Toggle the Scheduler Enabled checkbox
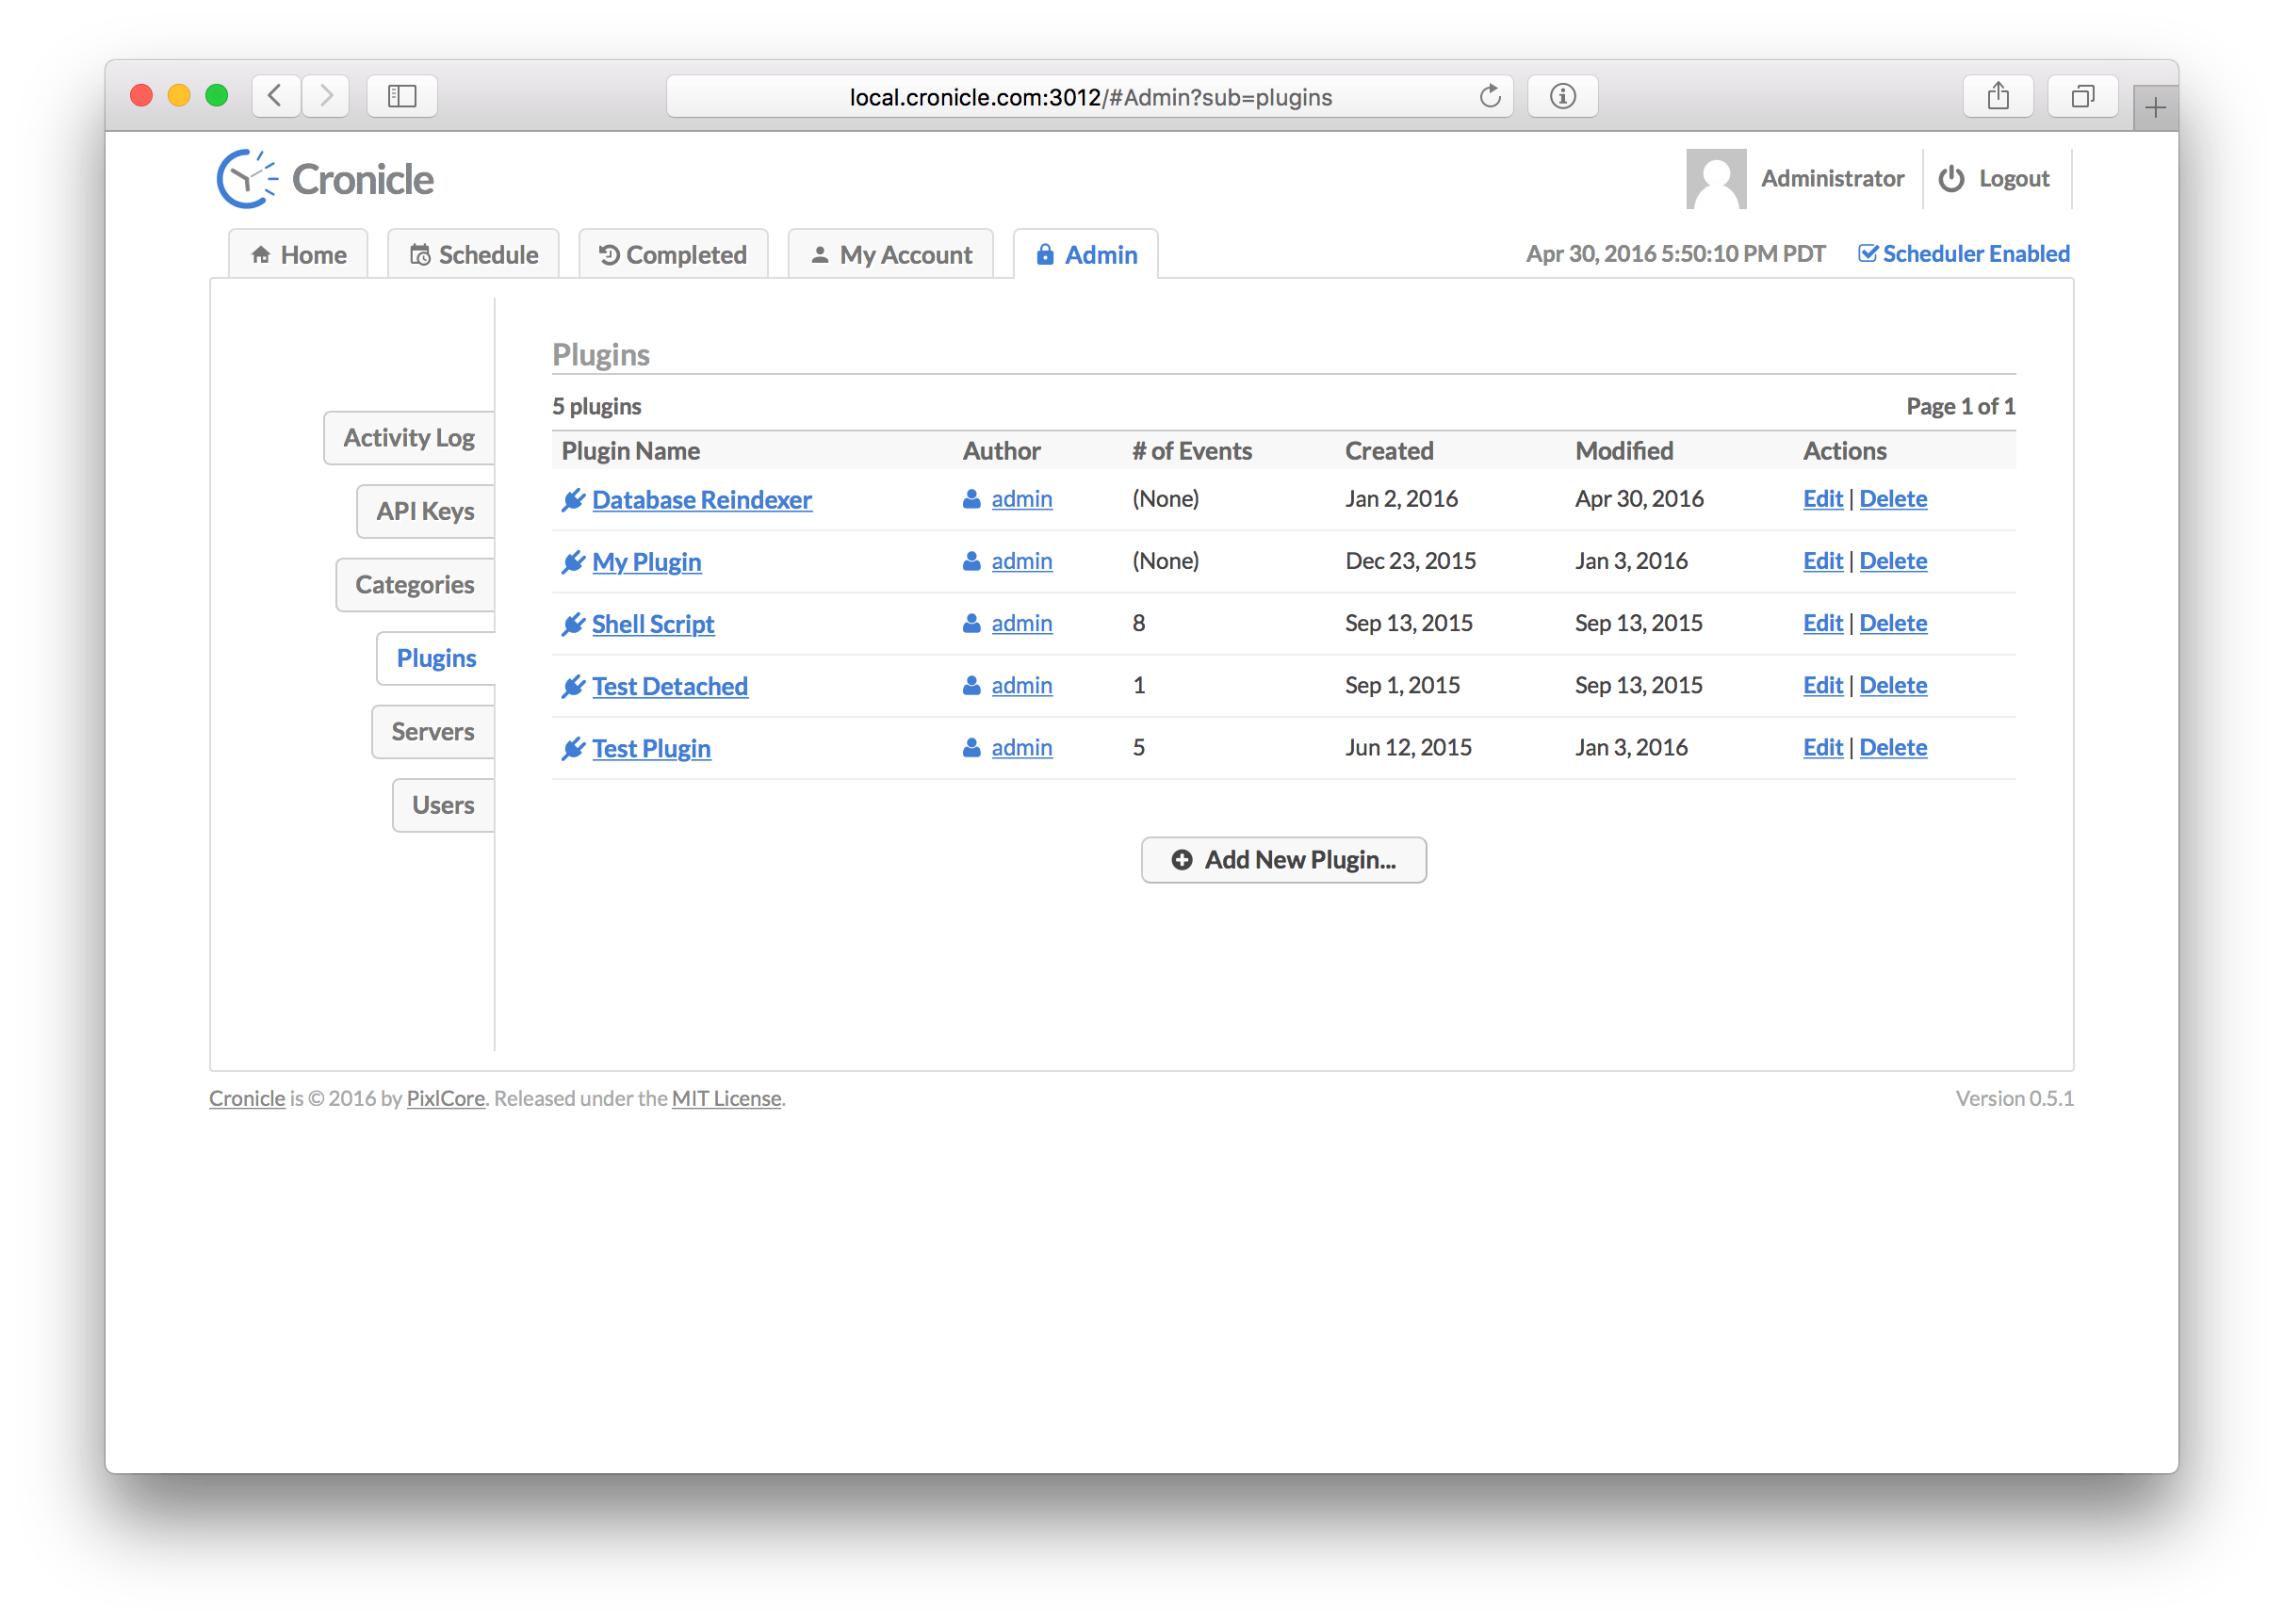This screenshot has width=2284, height=1624. 1869,253
